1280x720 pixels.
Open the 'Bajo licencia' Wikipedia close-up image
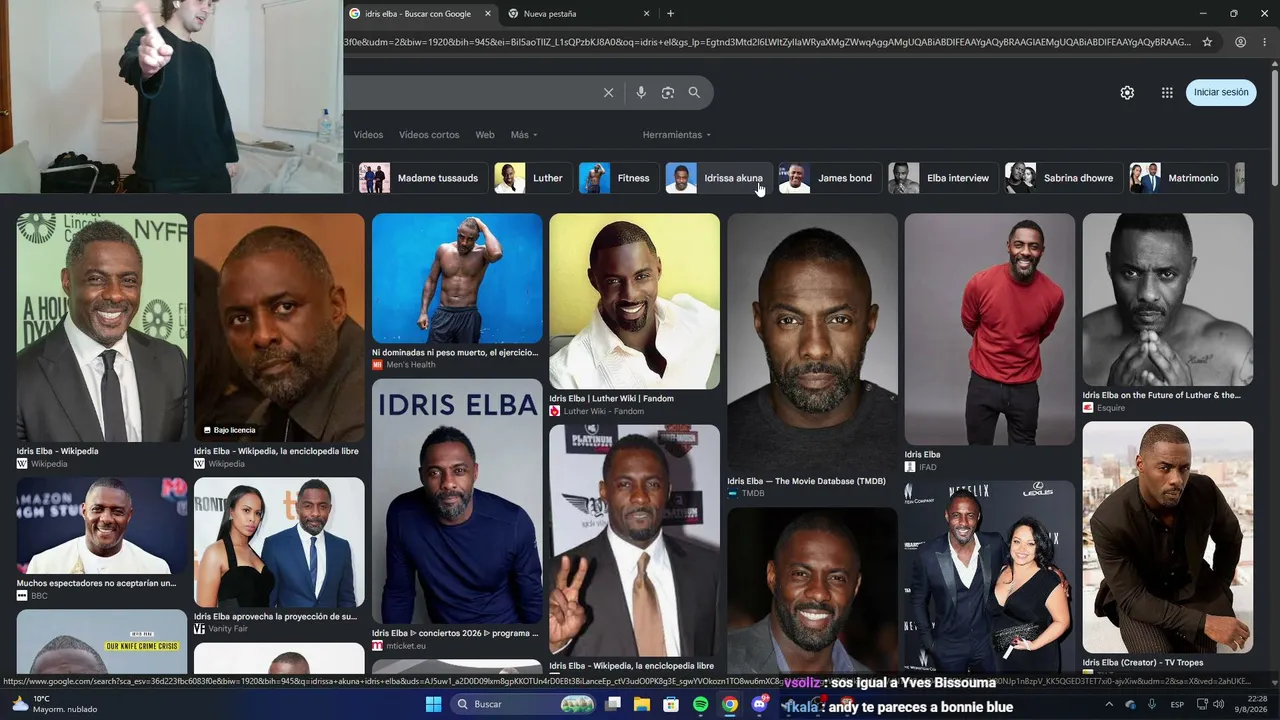[x=279, y=327]
